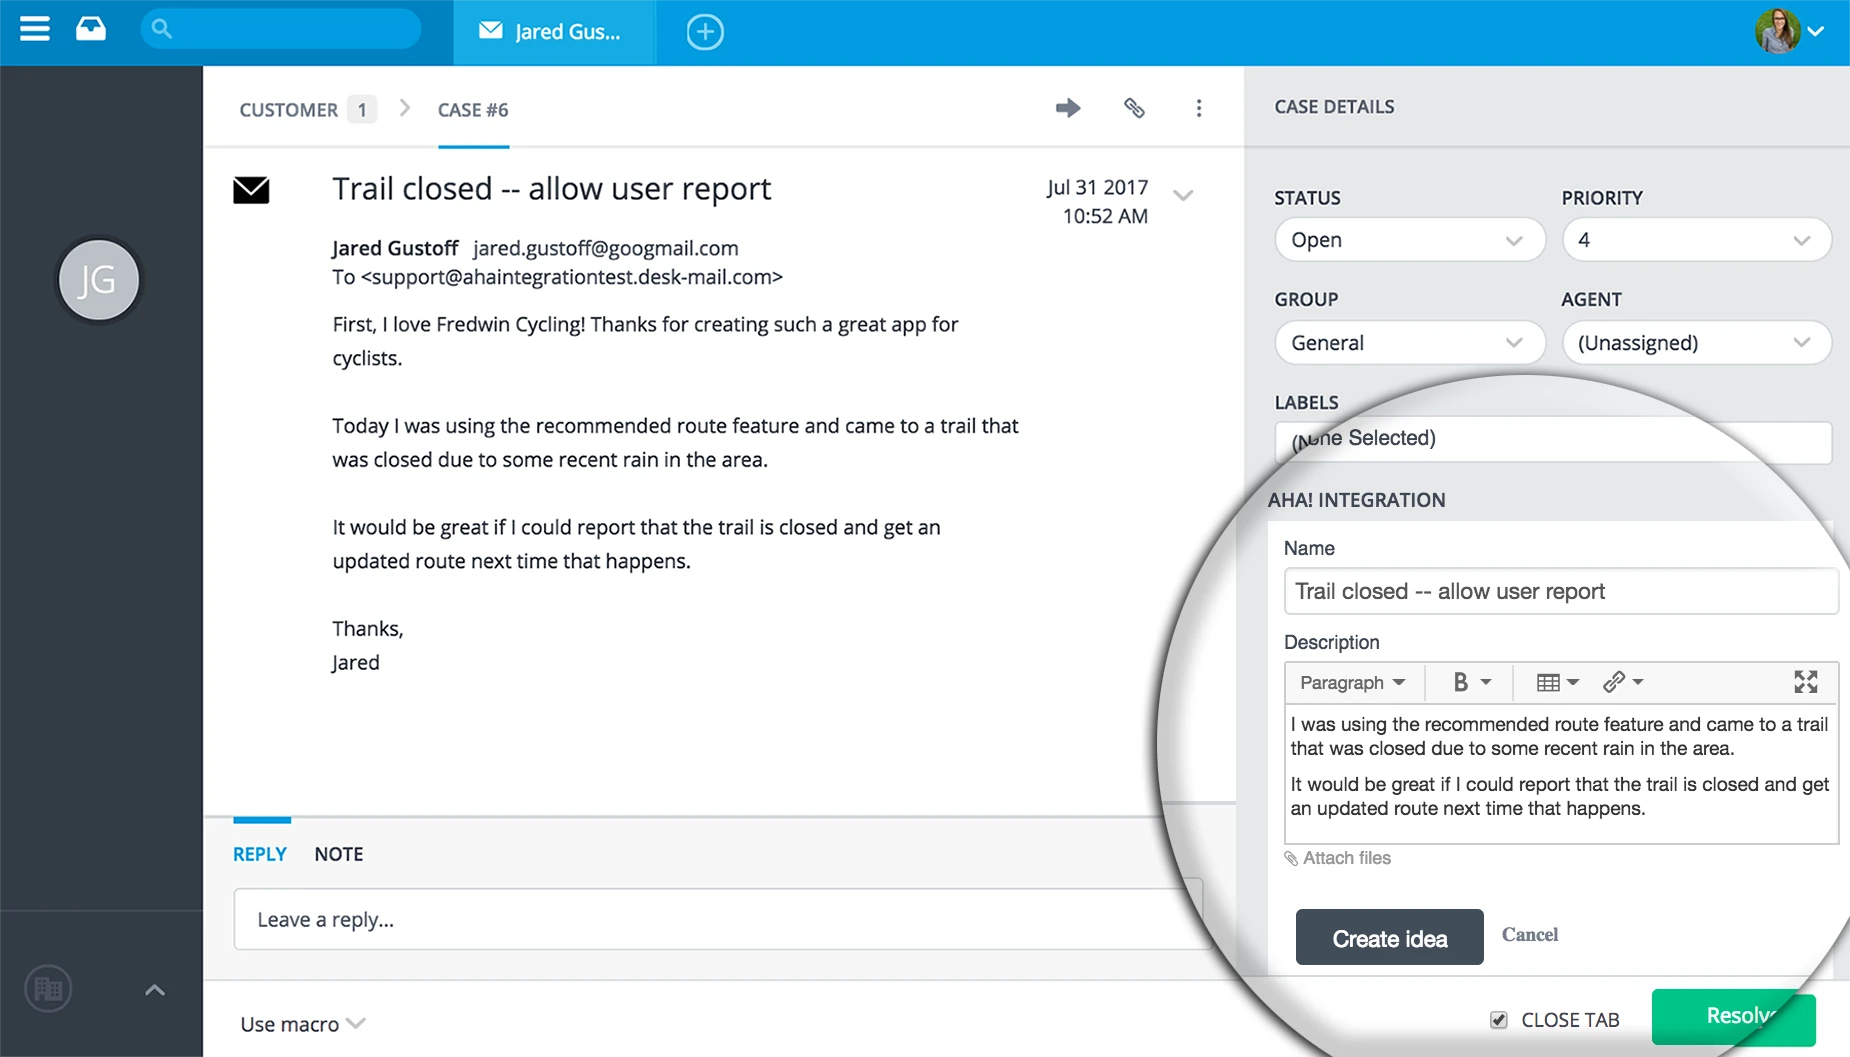This screenshot has height=1057, width=1850.
Task: Click the case subject title text
Action: [x=552, y=189]
